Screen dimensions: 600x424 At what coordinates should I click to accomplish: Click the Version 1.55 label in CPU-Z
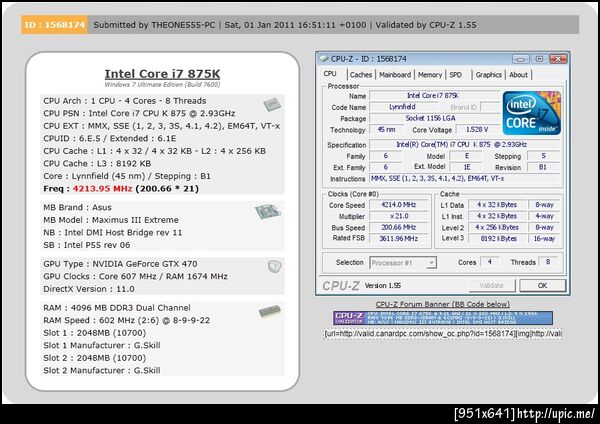pyautogui.click(x=383, y=286)
